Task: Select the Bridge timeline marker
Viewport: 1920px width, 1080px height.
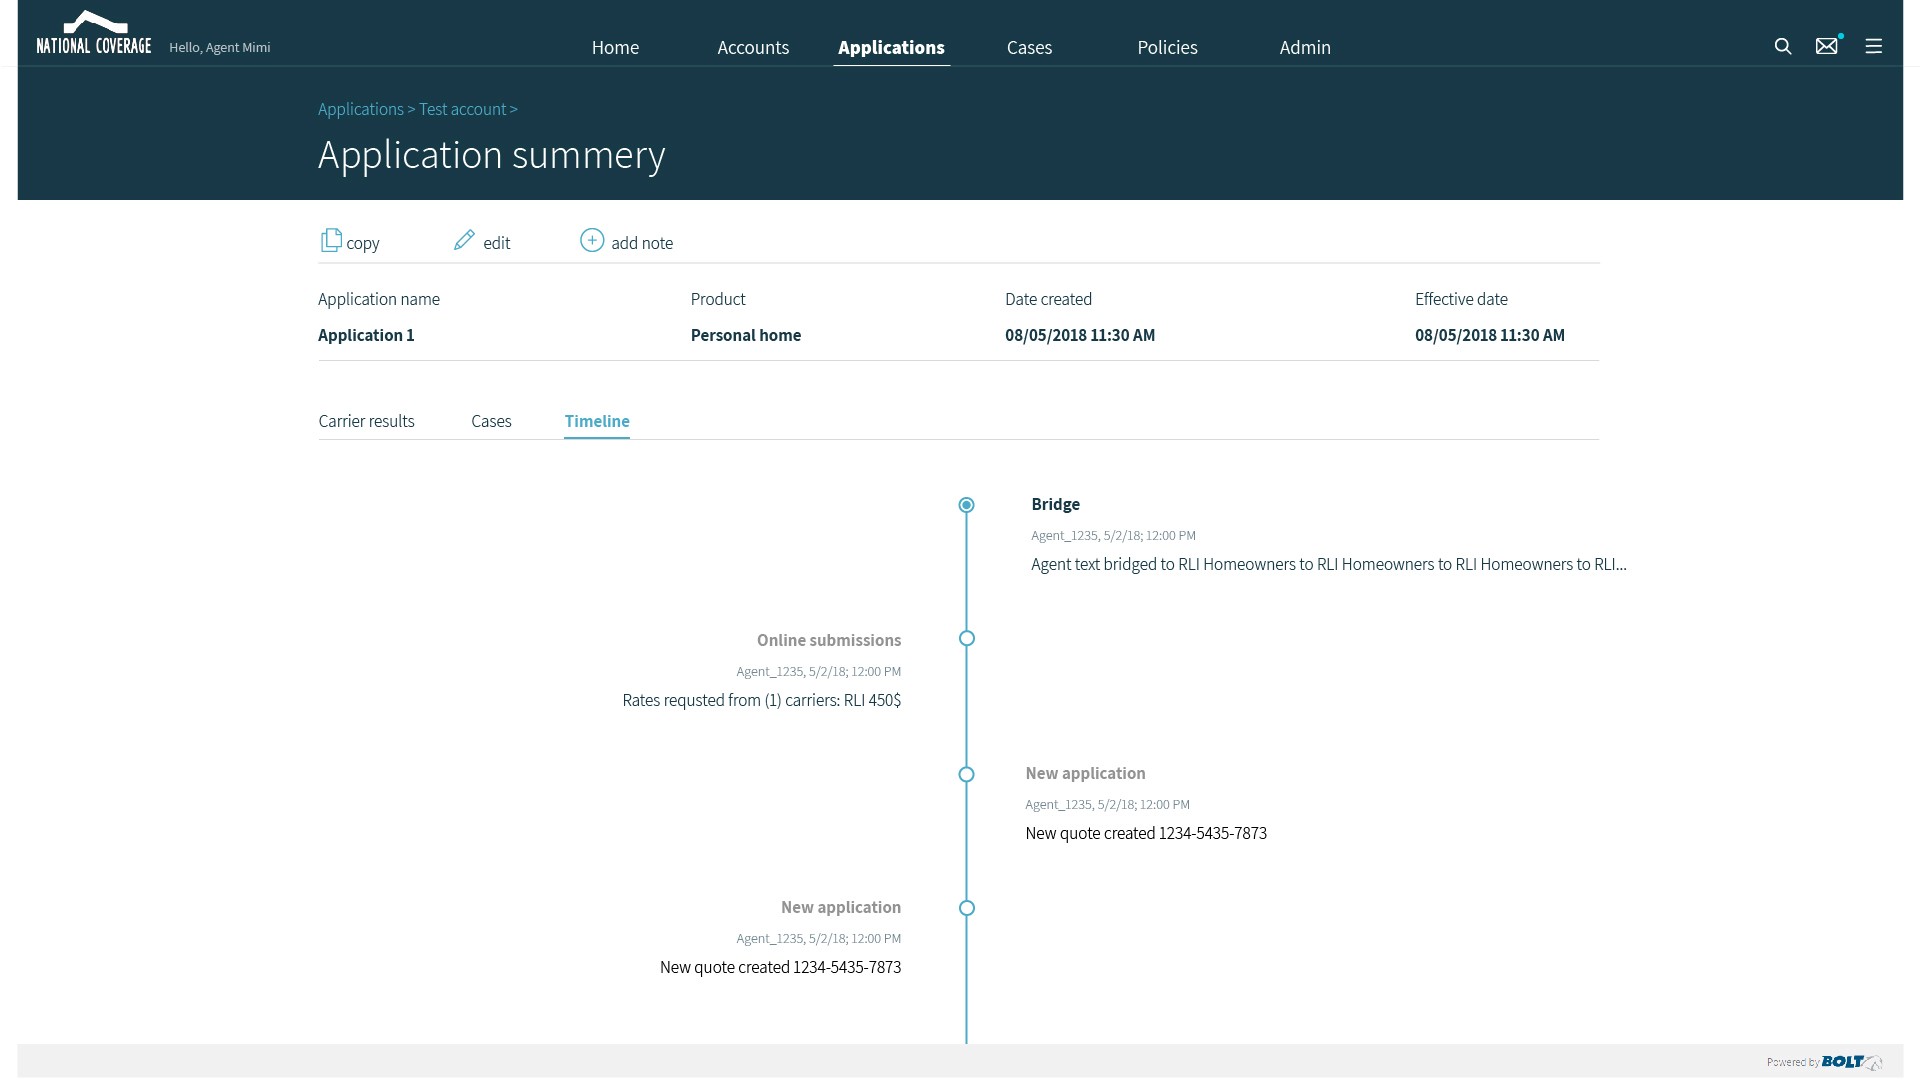Action: (x=966, y=505)
